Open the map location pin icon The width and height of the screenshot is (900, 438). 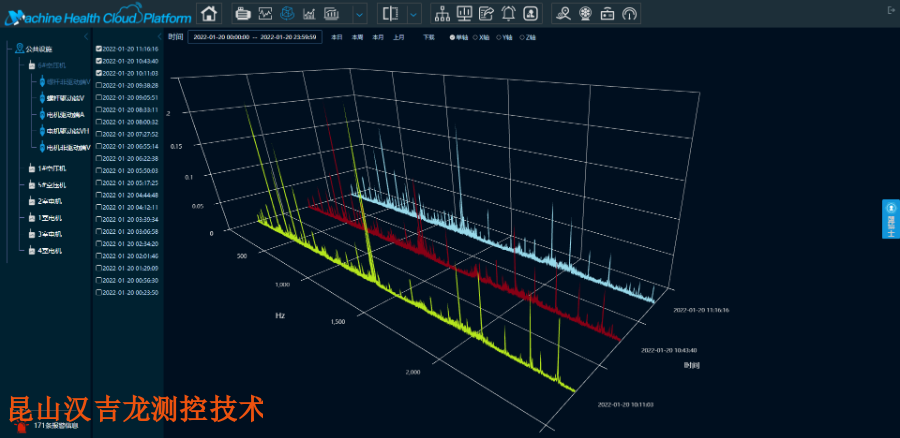[563, 13]
